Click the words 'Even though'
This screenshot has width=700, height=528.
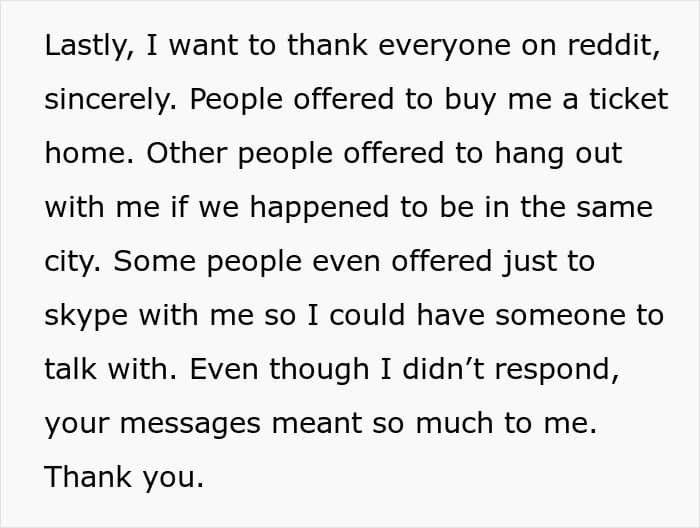279,370
